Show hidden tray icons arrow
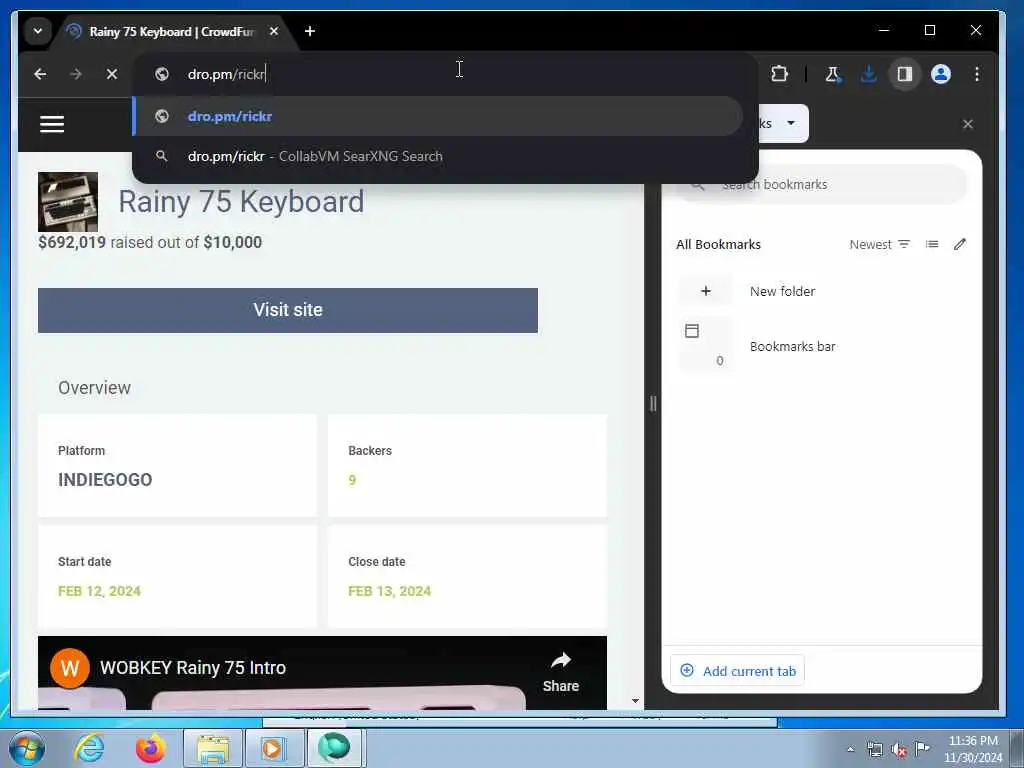1024x768 pixels. pyautogui.click(x=850, y=749)
